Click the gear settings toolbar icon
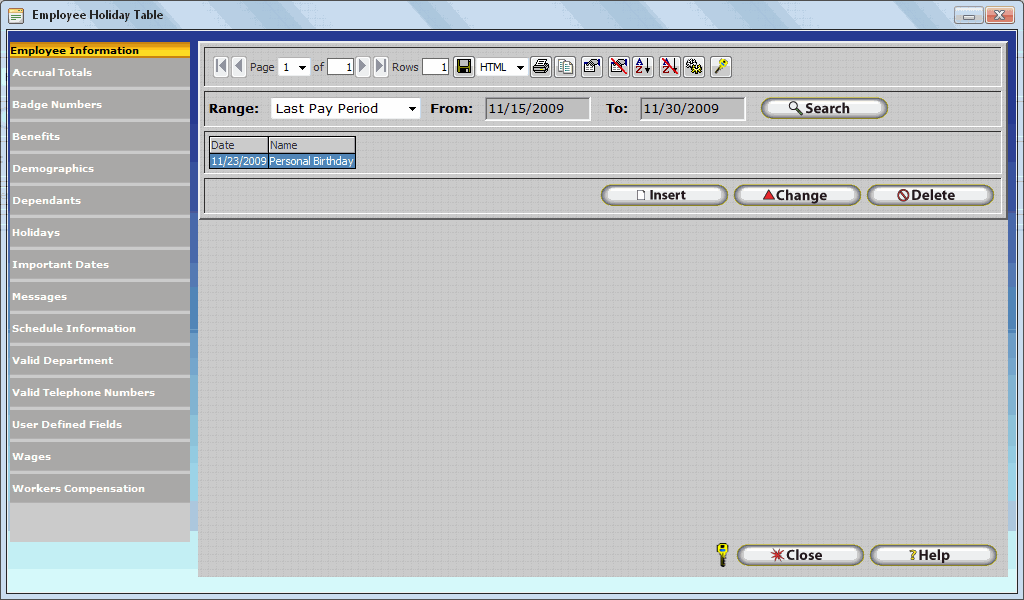Image resolution: width=1024 pixels, height=600 pixels. (x=694, y=67)
